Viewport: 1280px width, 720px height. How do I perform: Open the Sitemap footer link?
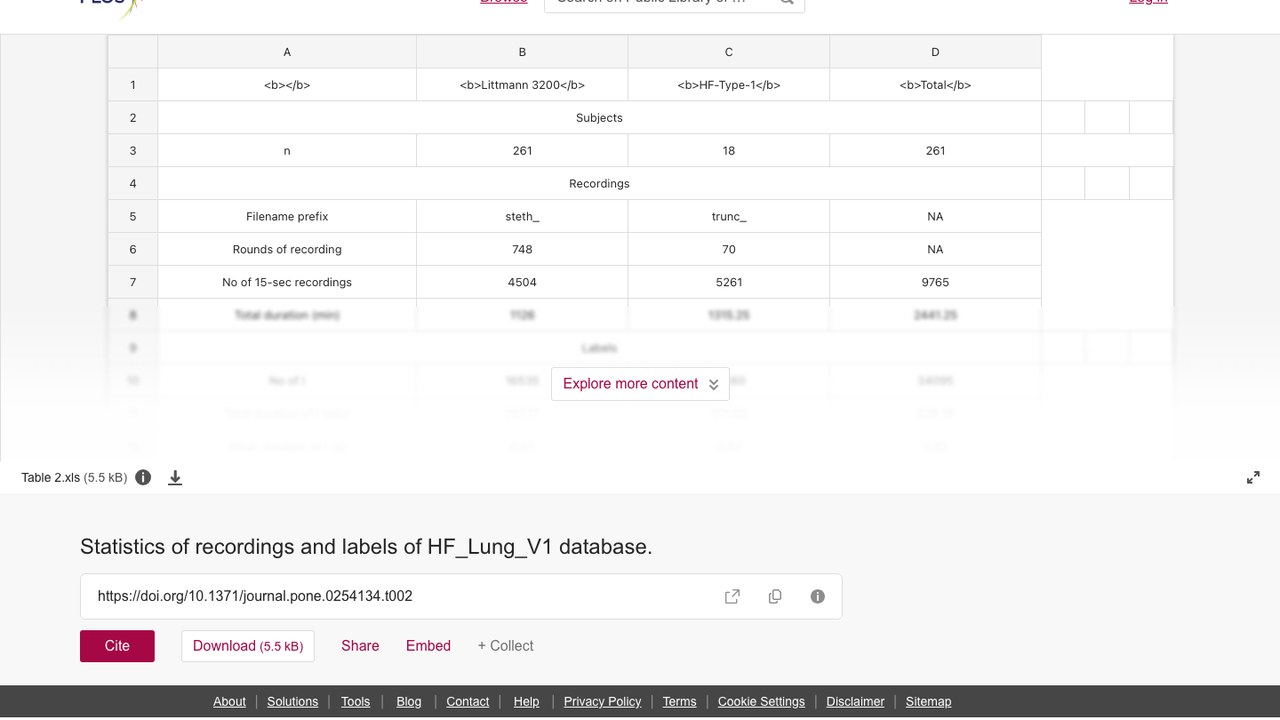[x=928, y=701]
